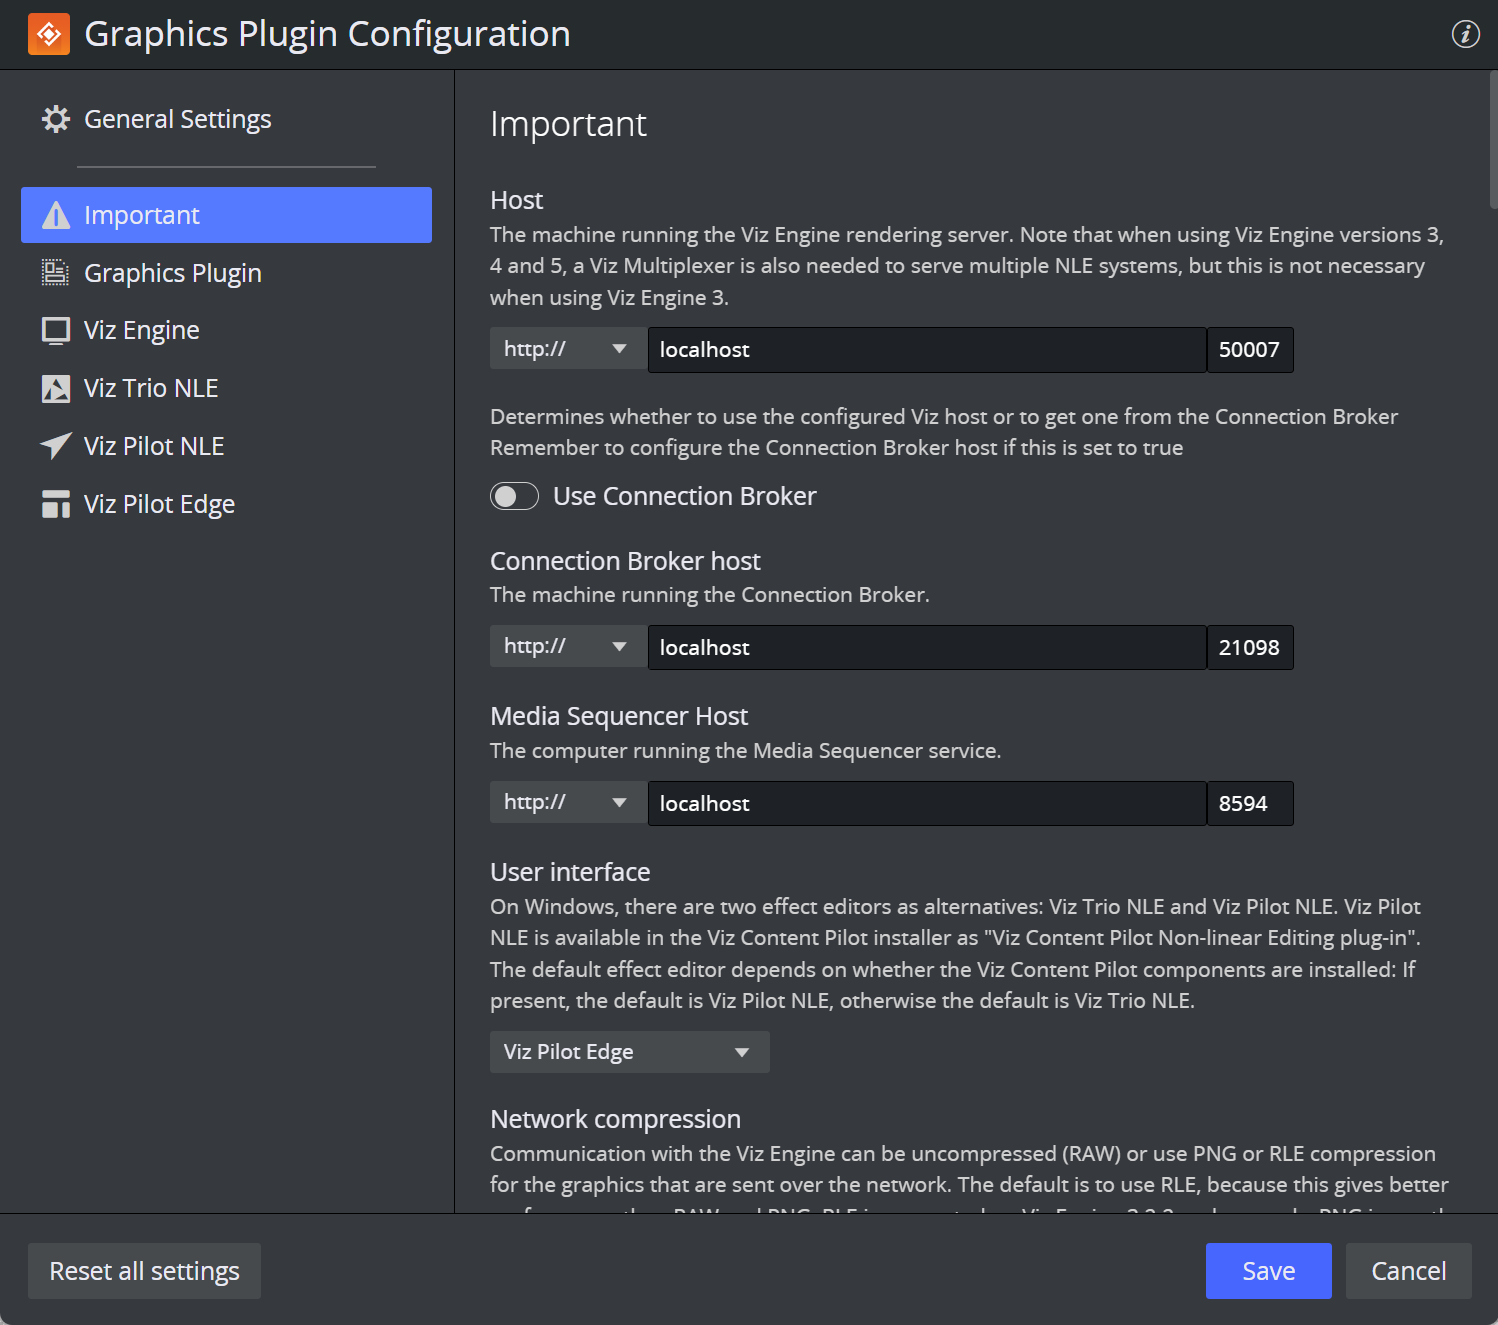1498x1325 pixels.
Task: Click the Important warning triangle icon
Action: pyautogui.click(x=56, y=215)
